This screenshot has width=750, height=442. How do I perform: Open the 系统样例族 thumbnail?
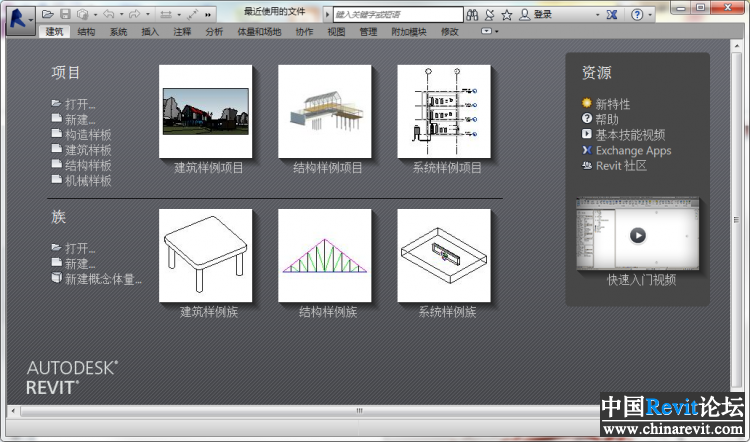pos(444,255)
